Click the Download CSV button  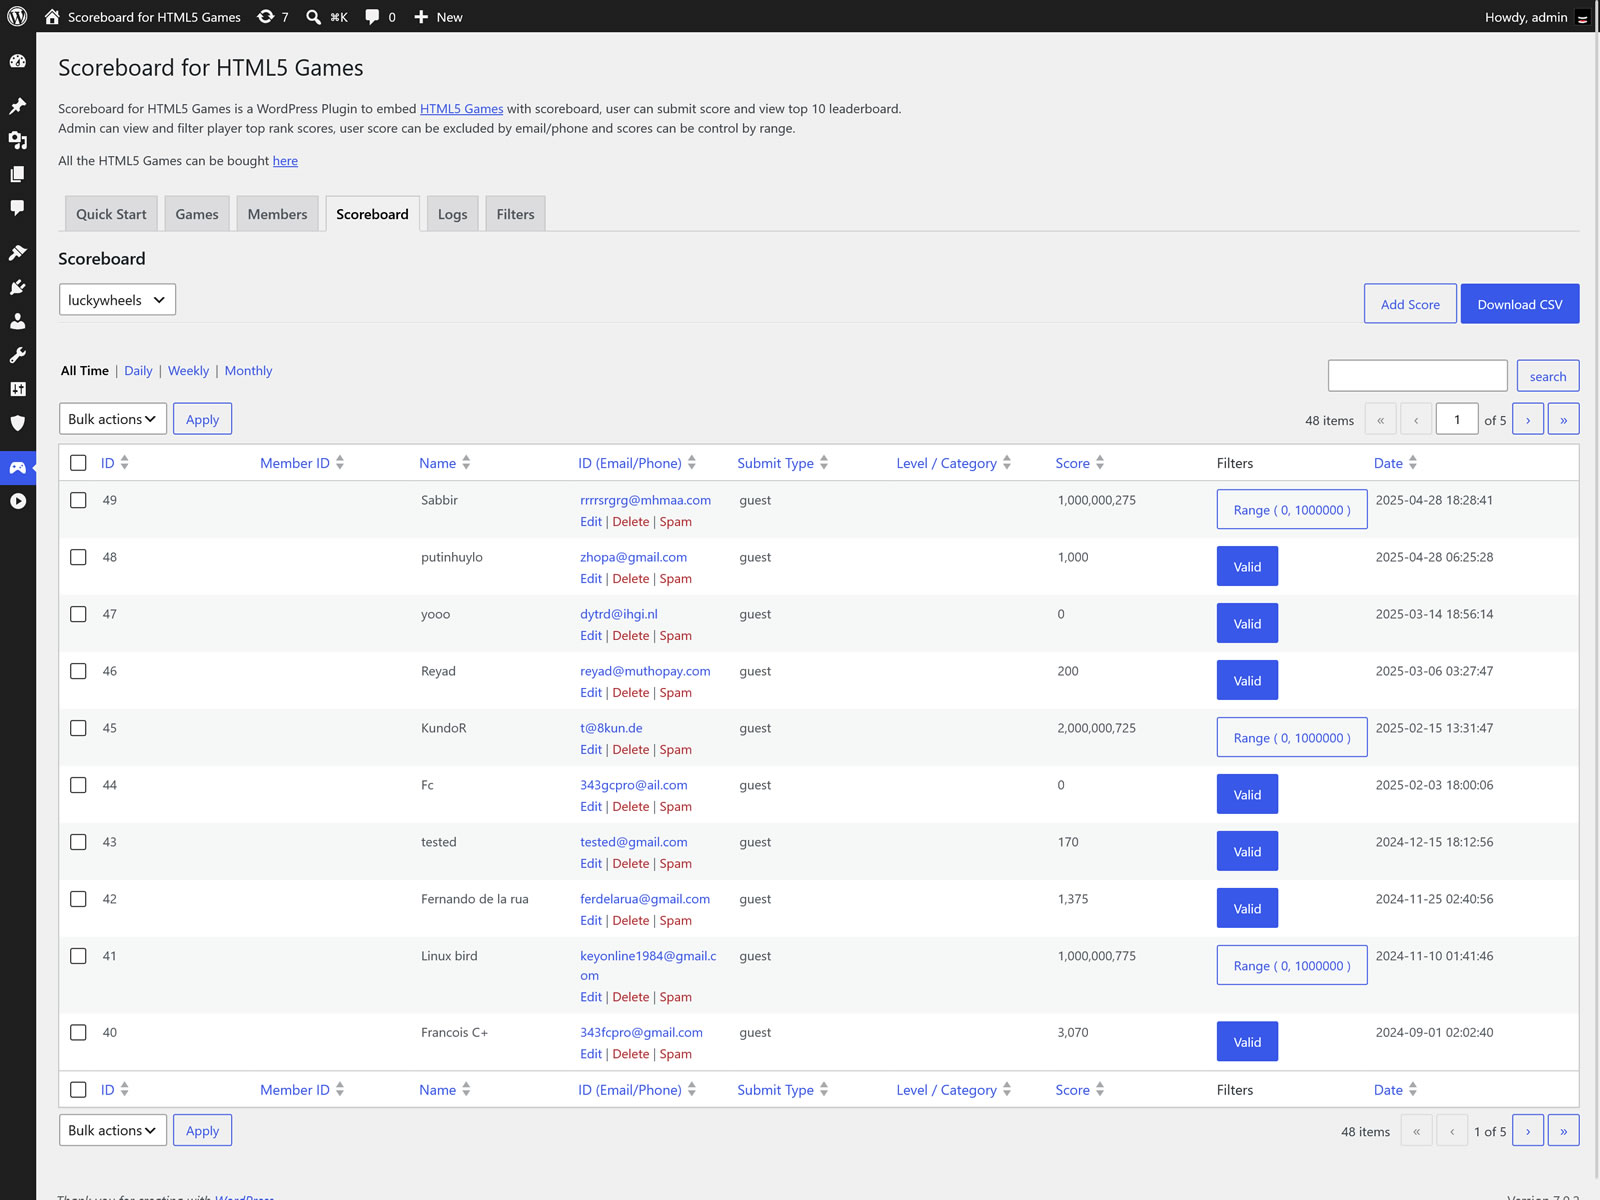[x=1520, y=304]
